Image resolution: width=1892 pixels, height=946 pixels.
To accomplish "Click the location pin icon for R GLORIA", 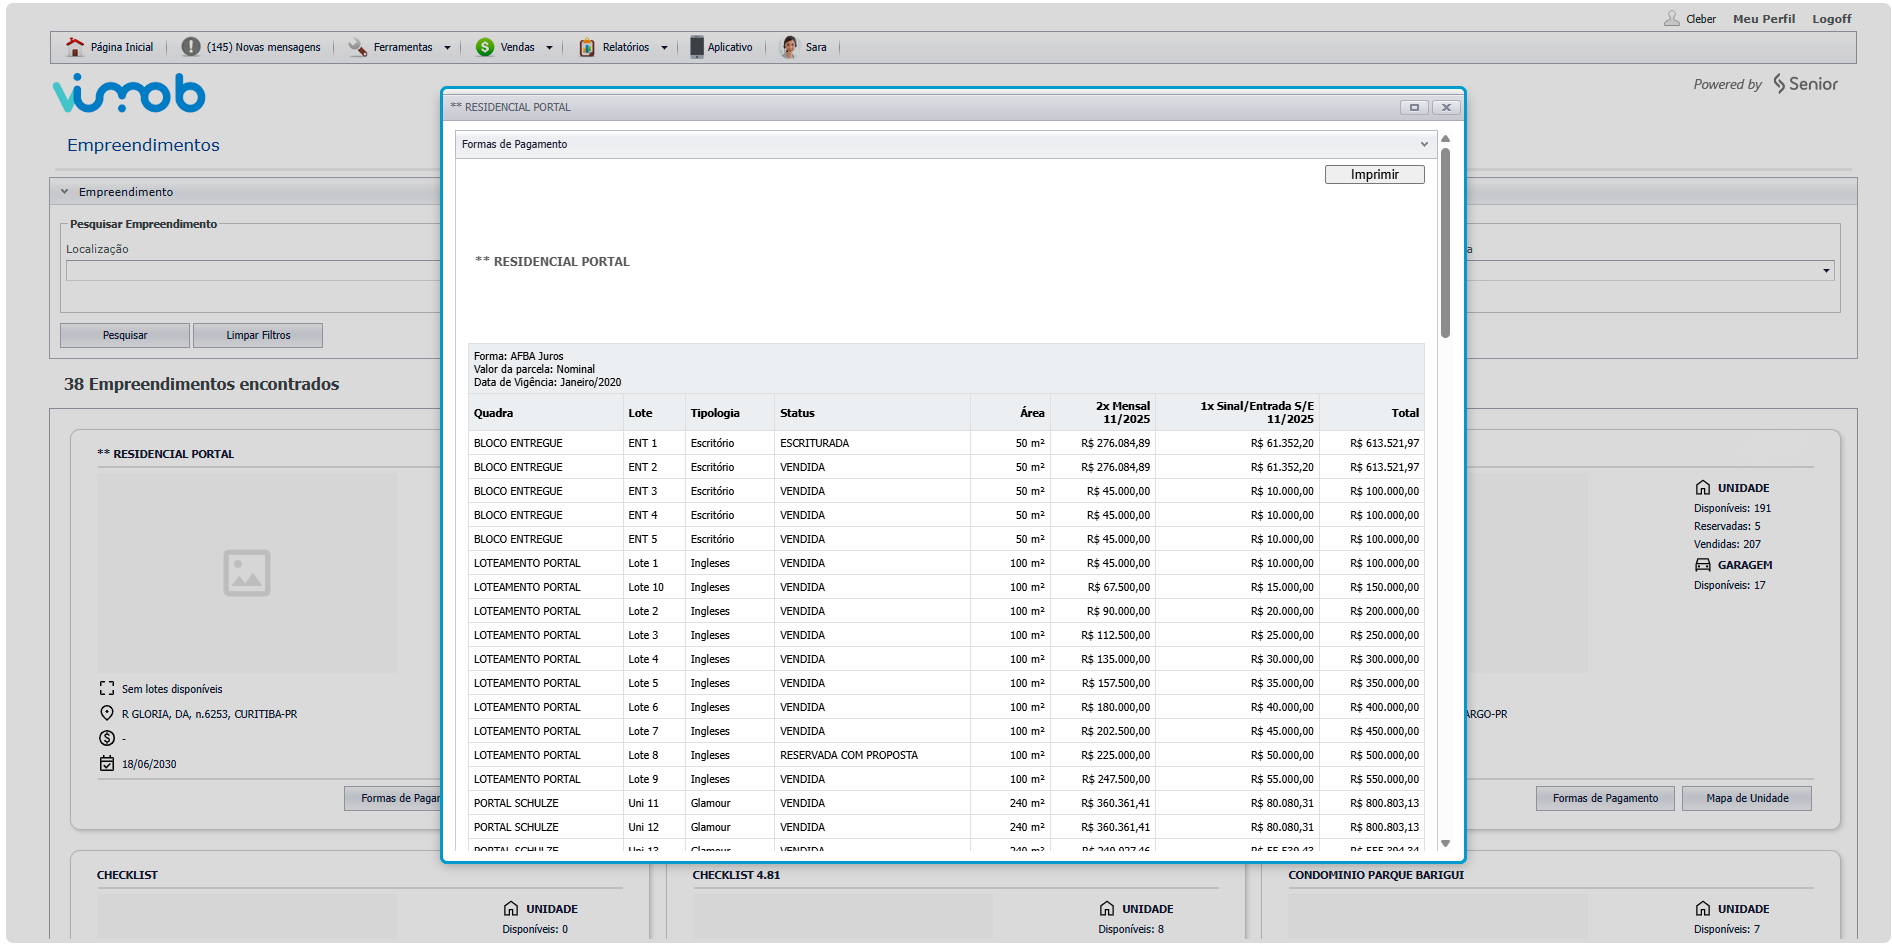I will click(x=107, y=714).
